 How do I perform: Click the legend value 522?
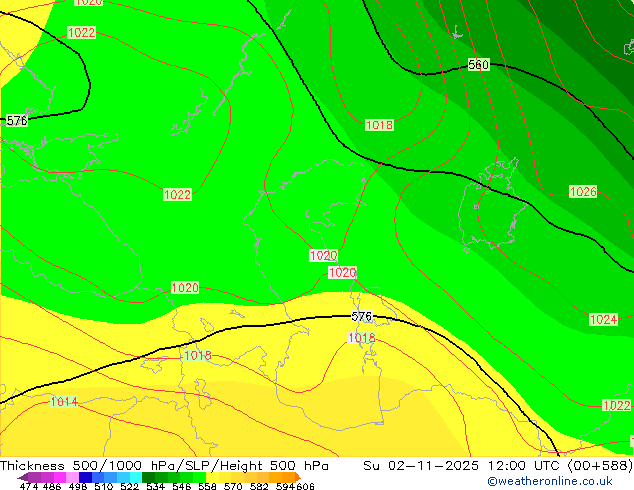click(129, 486)
